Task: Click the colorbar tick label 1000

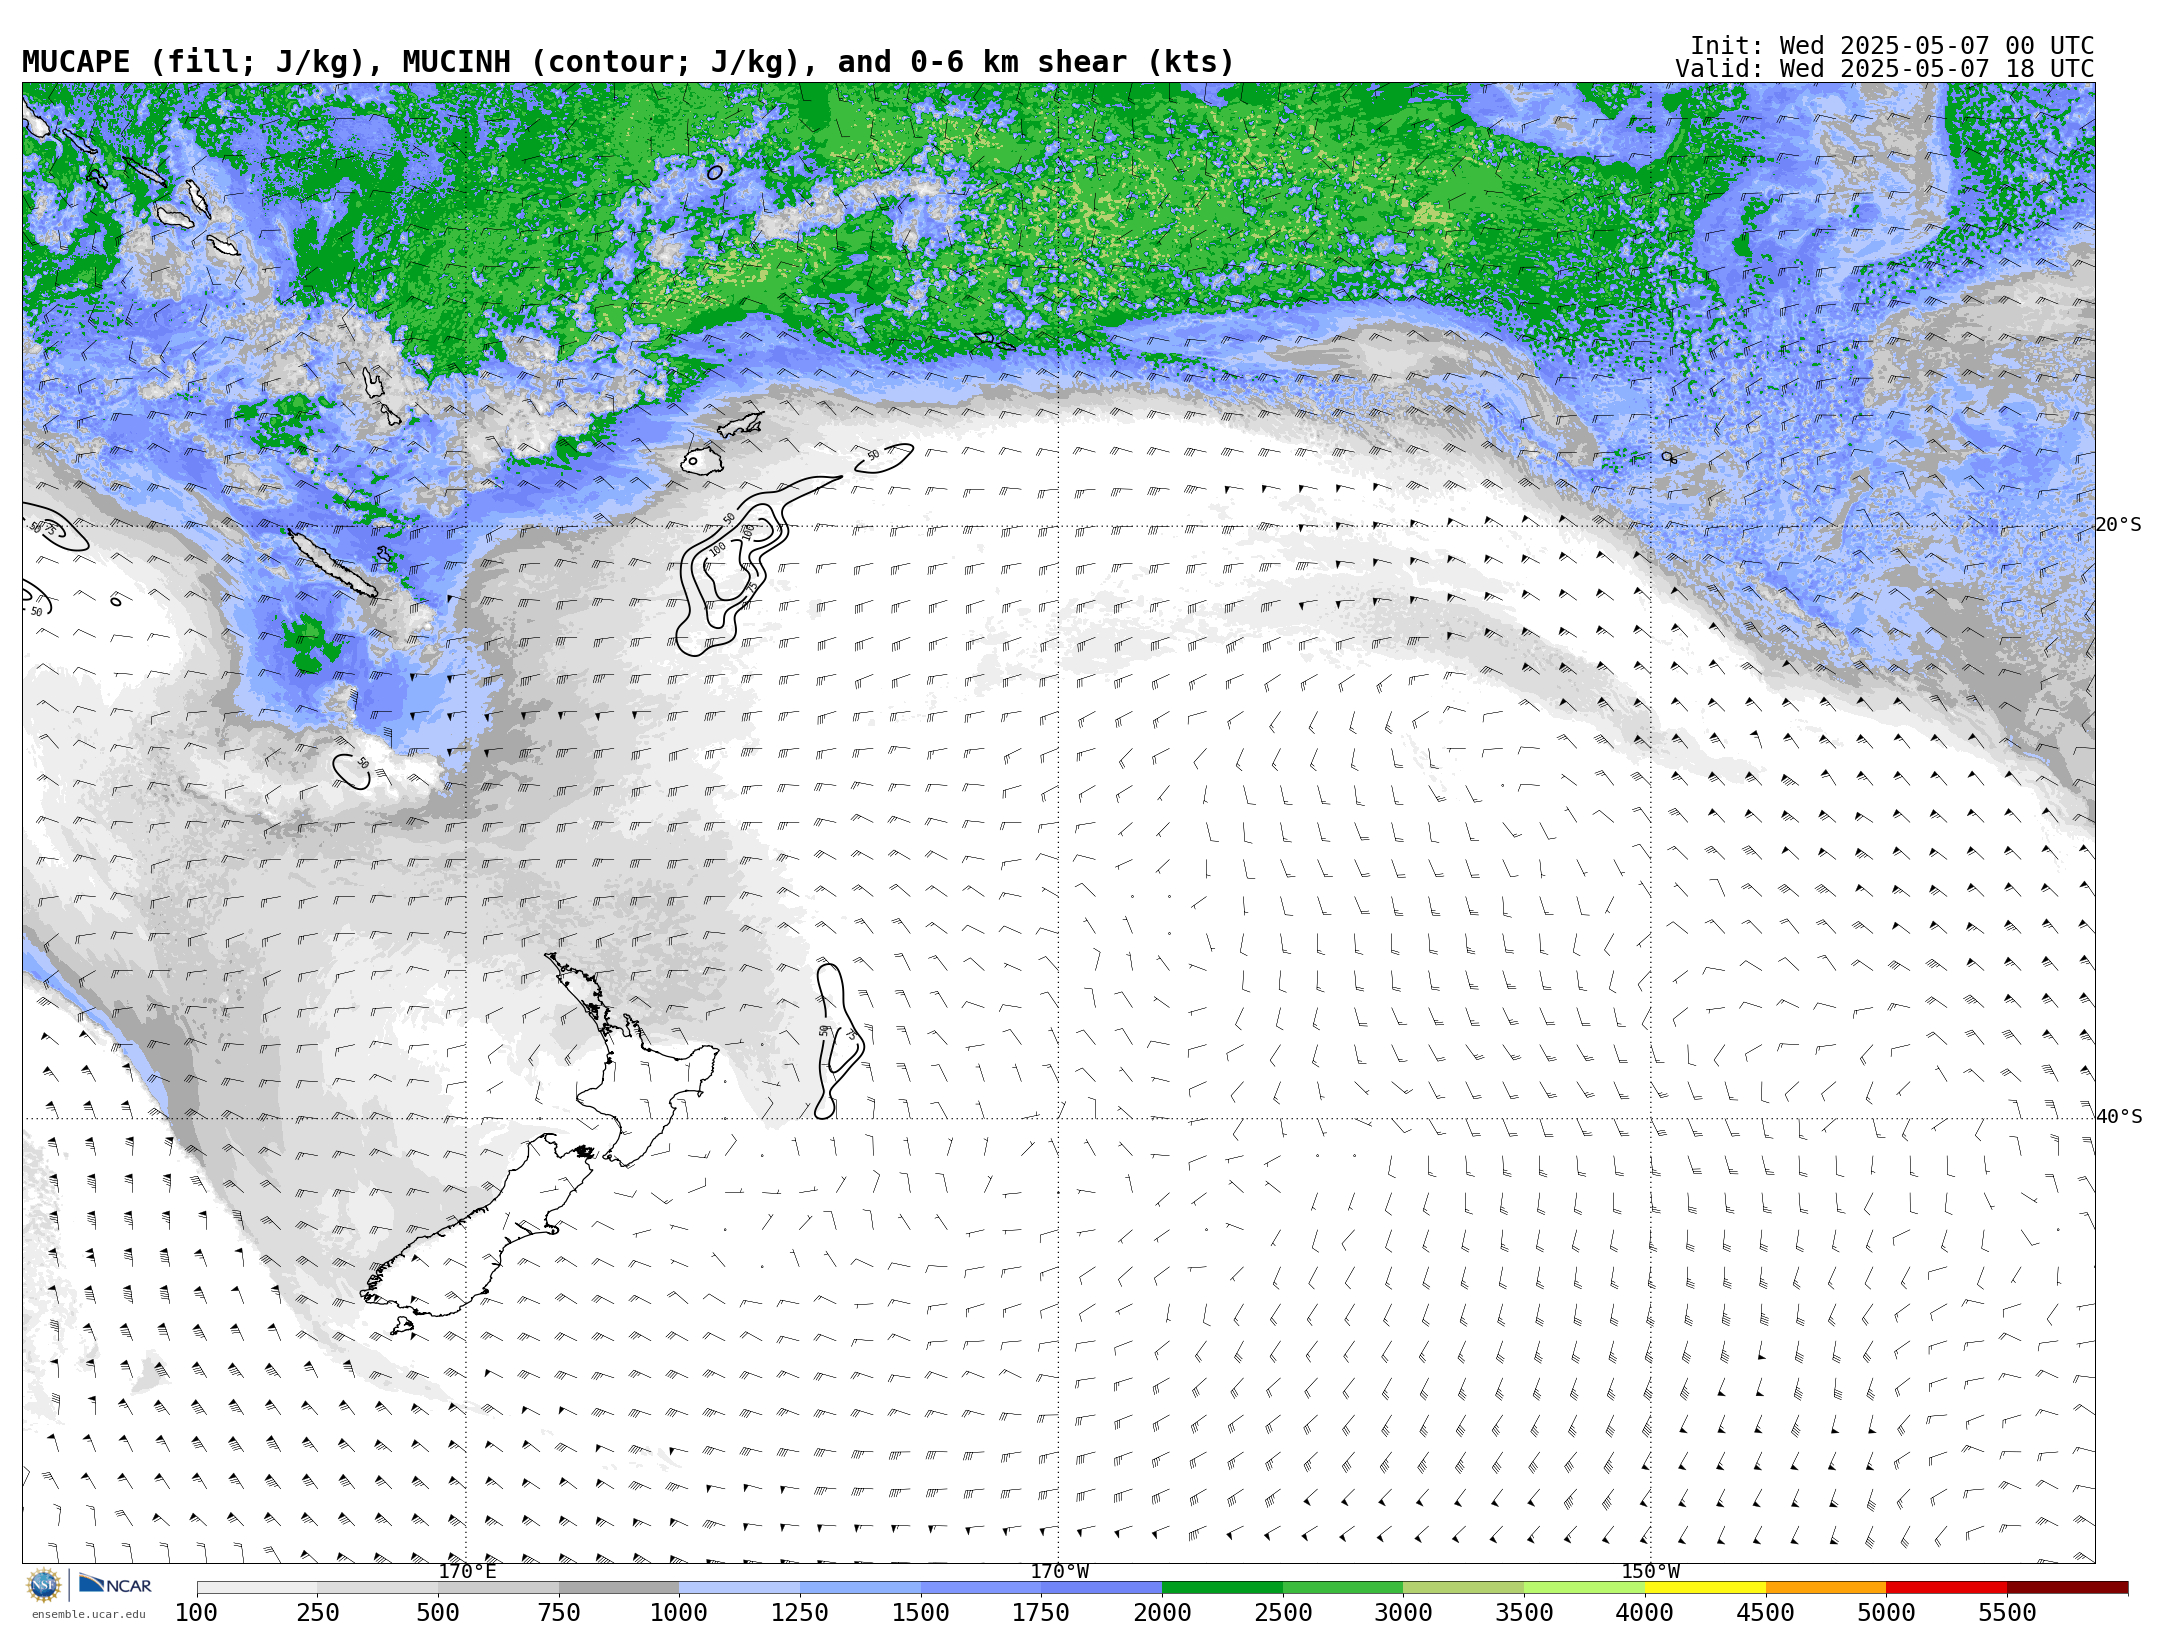Action: [679, 1613]
